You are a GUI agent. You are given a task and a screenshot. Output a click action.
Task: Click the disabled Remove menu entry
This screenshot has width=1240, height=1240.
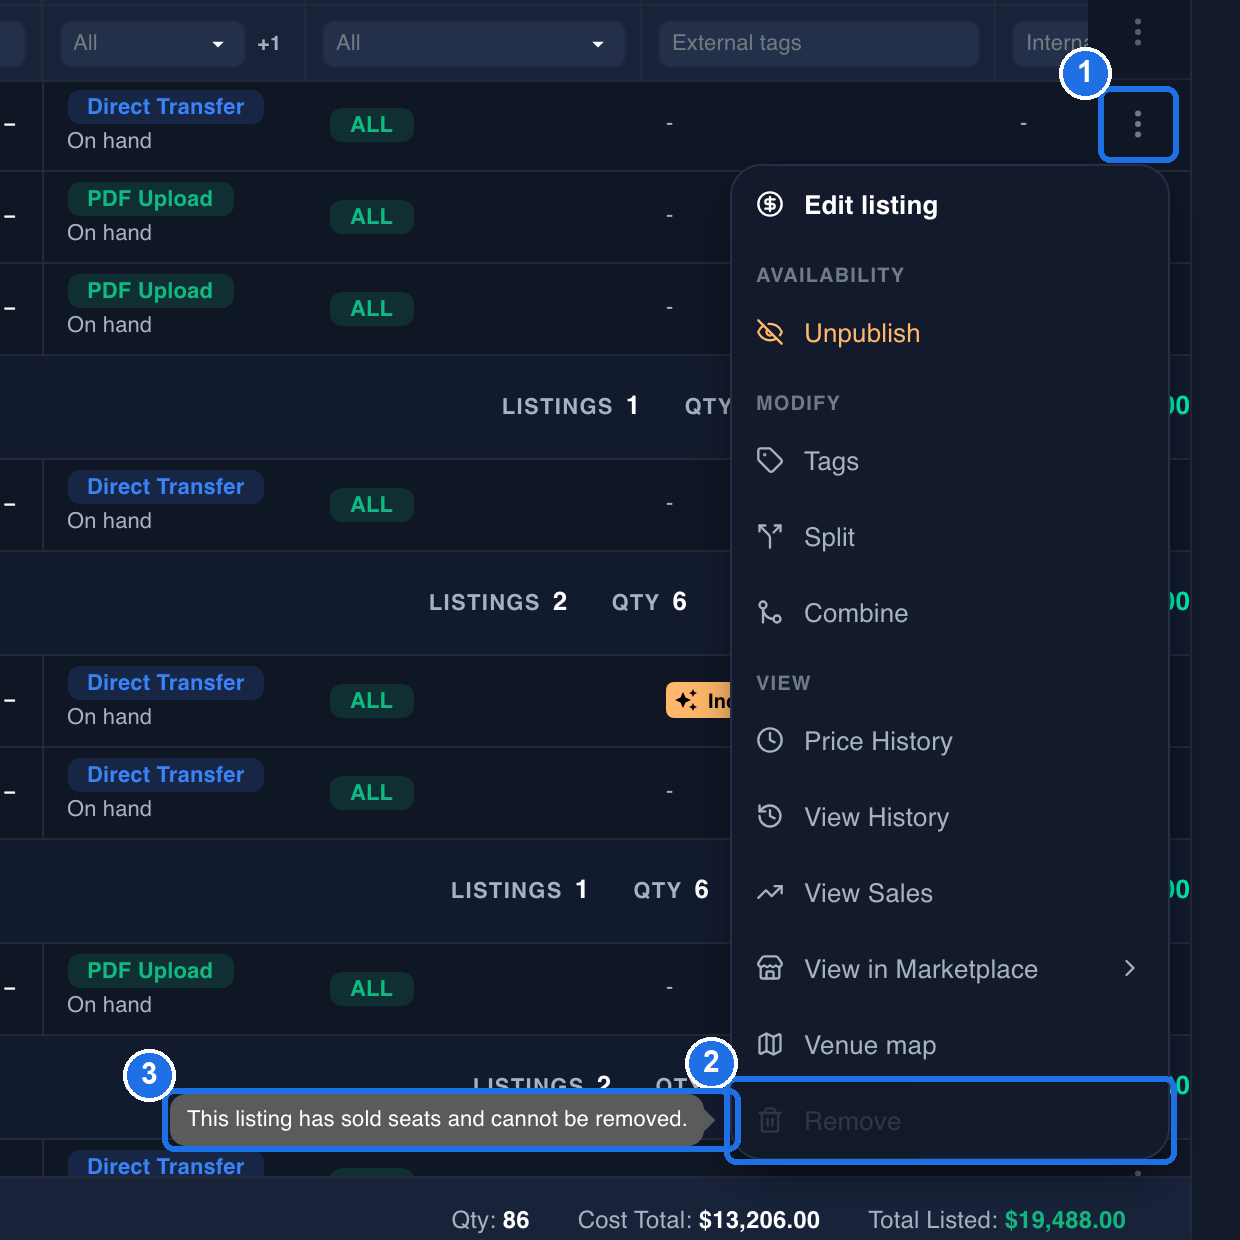click(x=950, y=1121)
